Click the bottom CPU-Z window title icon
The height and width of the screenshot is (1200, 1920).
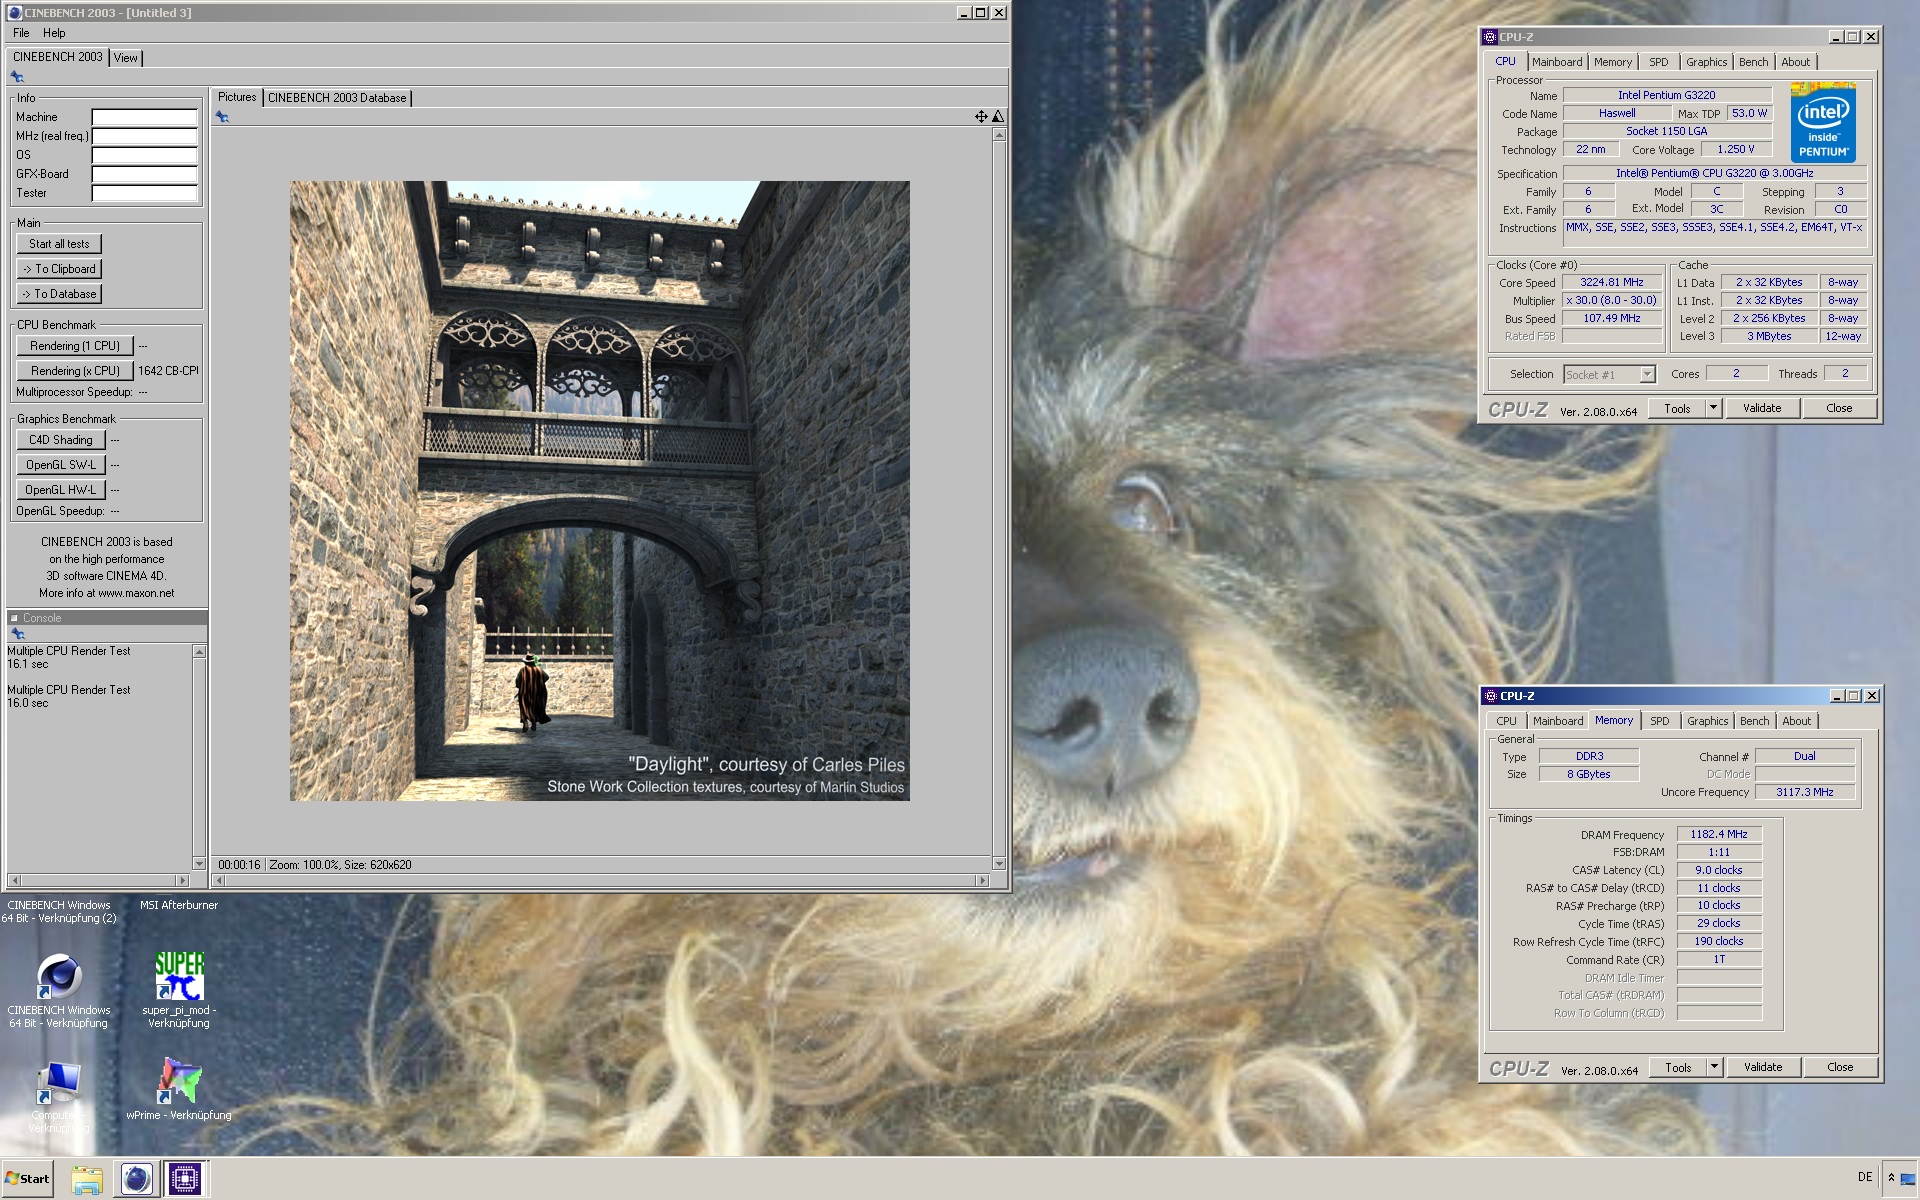click(x=1491, y=696)
